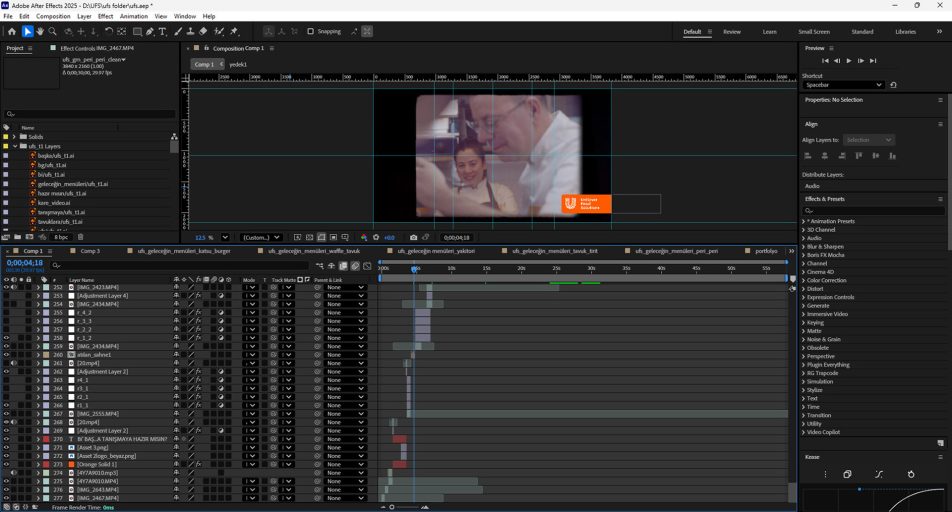
Task: Switch to the Comp 3 timeline tab
Action: coord(90,251)
